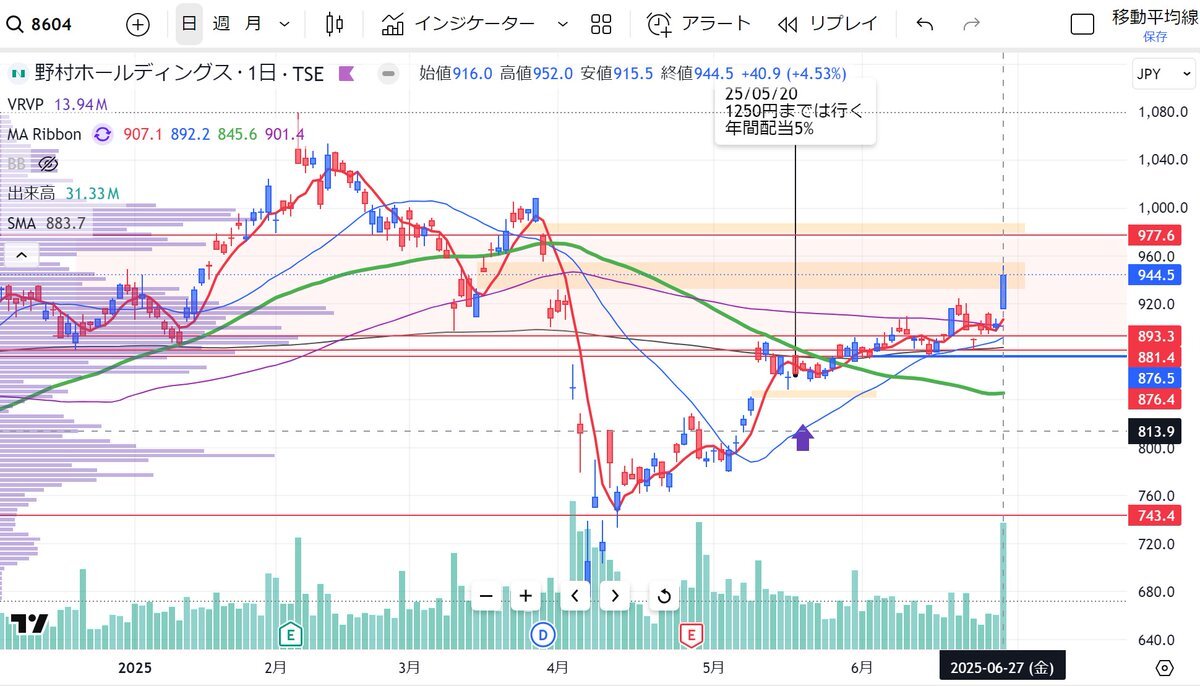
Task: Click the 893.3 price label
Action: [x=1156, y=336]
